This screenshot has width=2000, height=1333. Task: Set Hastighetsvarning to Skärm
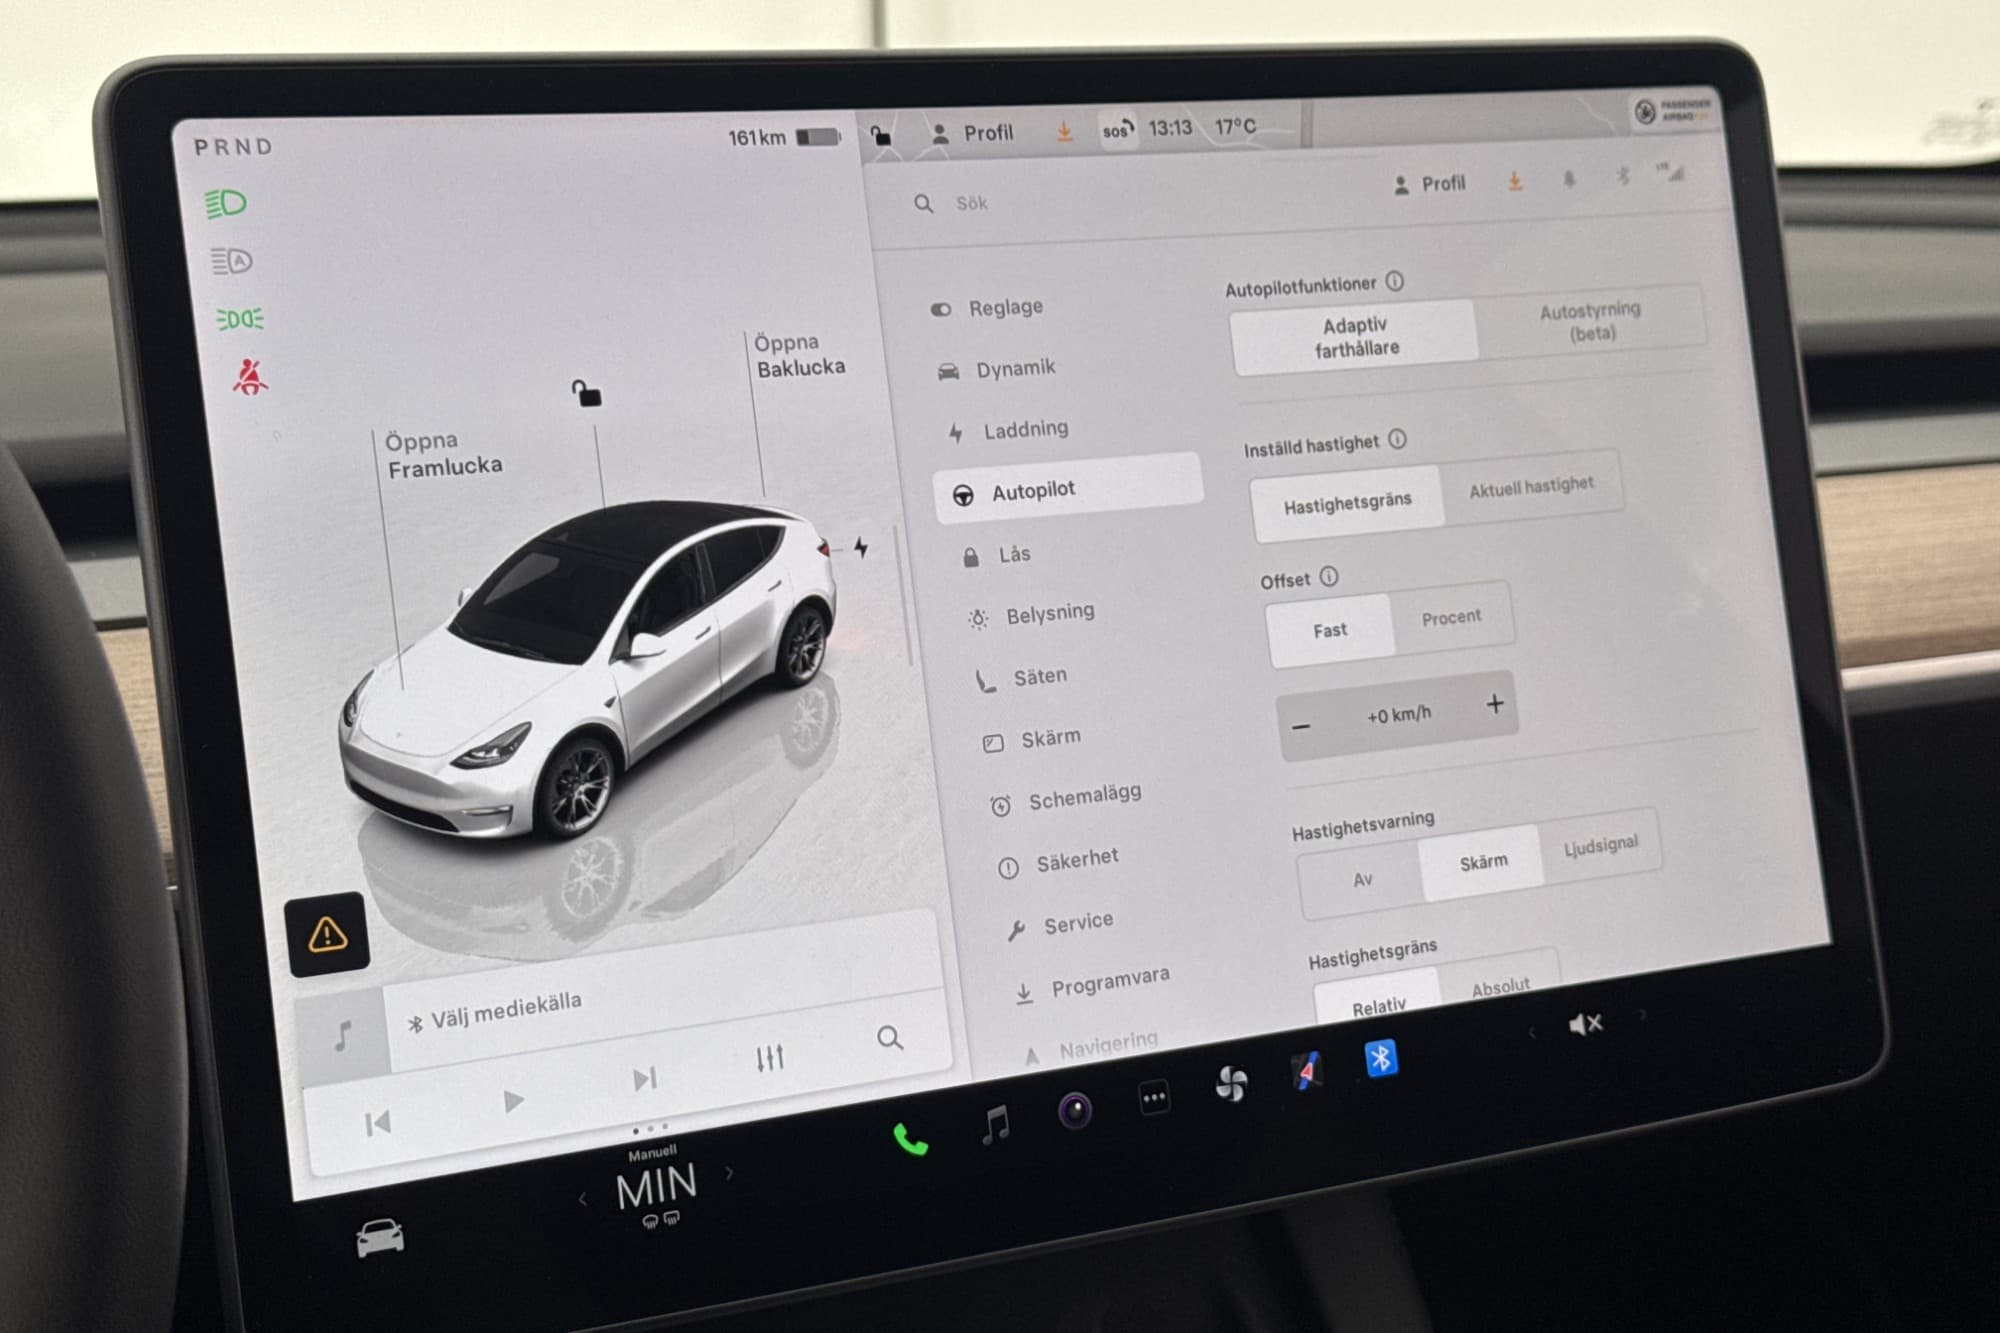tap(1483, 862)
